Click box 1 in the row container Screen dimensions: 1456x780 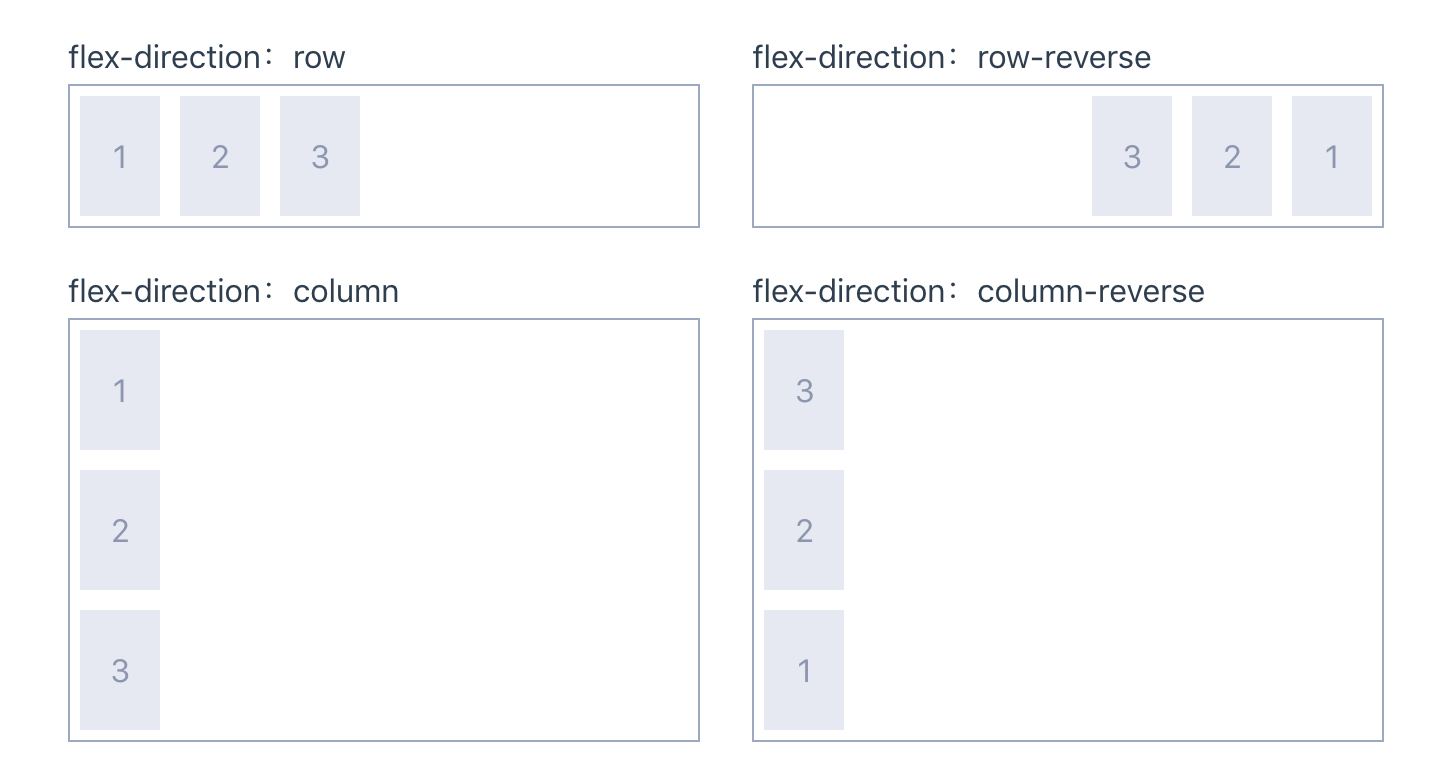[x=120, y=156]
